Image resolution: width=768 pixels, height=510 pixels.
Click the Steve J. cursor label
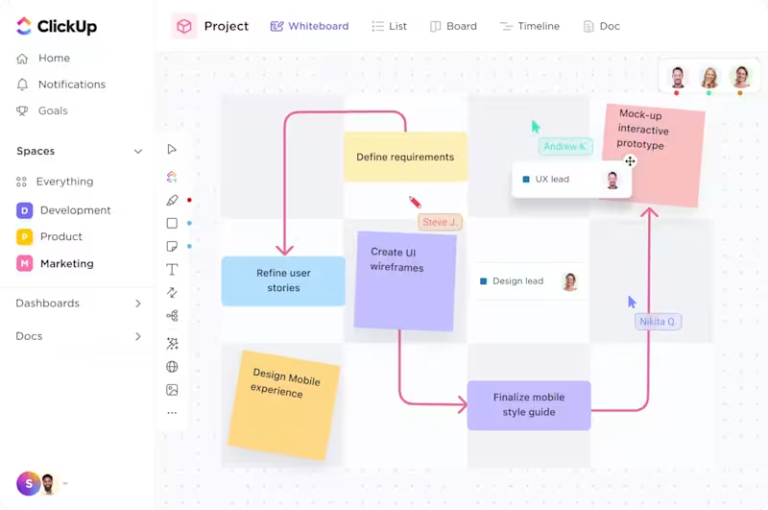click(x=440, y=222)
